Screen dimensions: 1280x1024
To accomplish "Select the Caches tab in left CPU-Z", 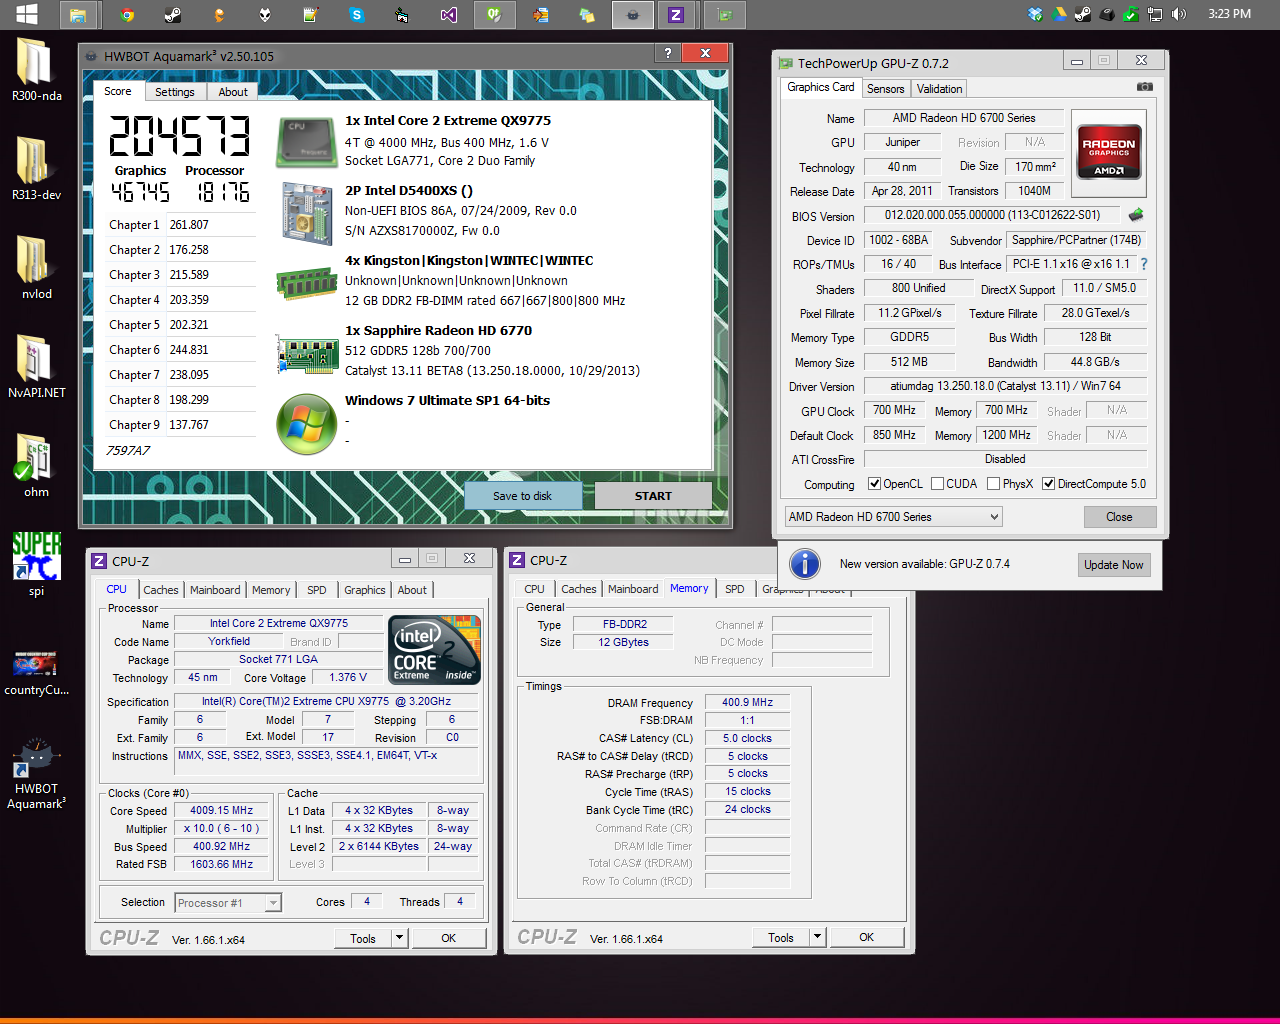I will pyautogui.click(x=161, y=590).
